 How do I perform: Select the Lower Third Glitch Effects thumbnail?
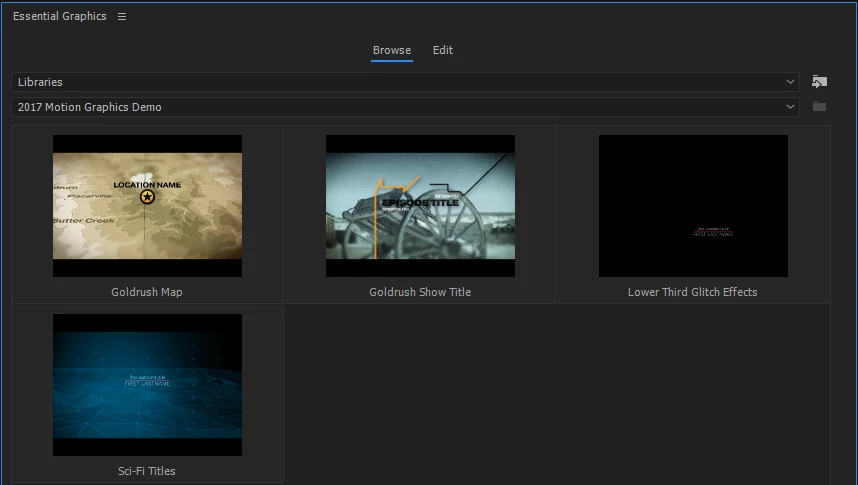tap(693, 206)
